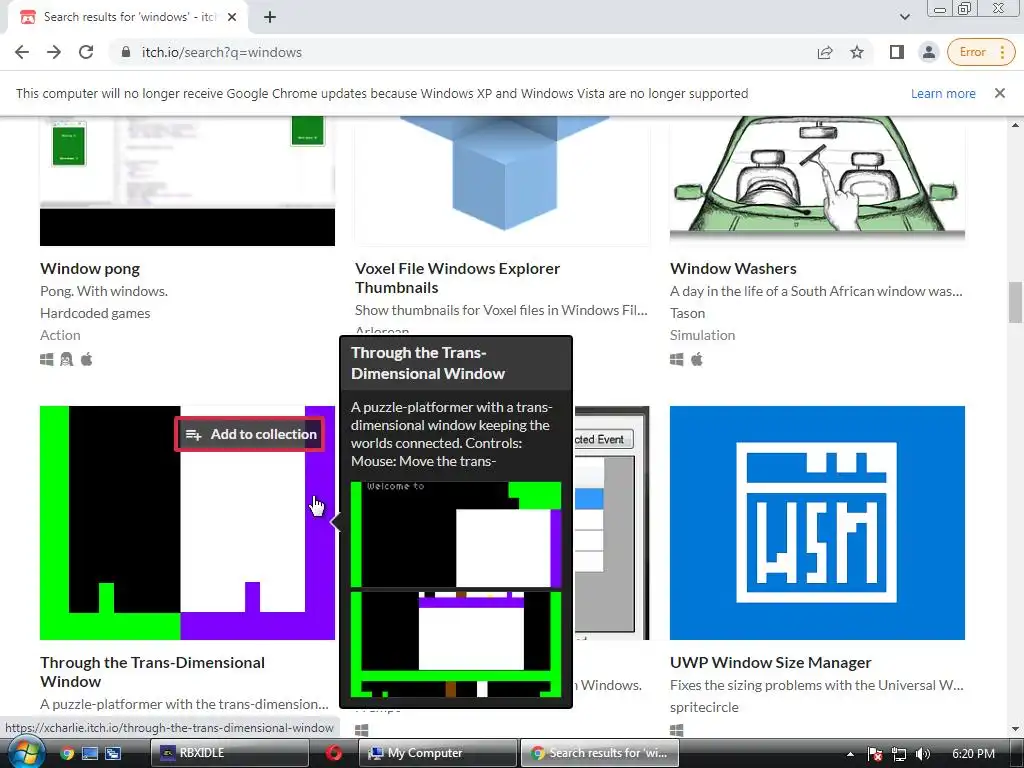Screen dimensions: 1024x768
Task: Open a new browser tab
Action: (x=270, y=18)
